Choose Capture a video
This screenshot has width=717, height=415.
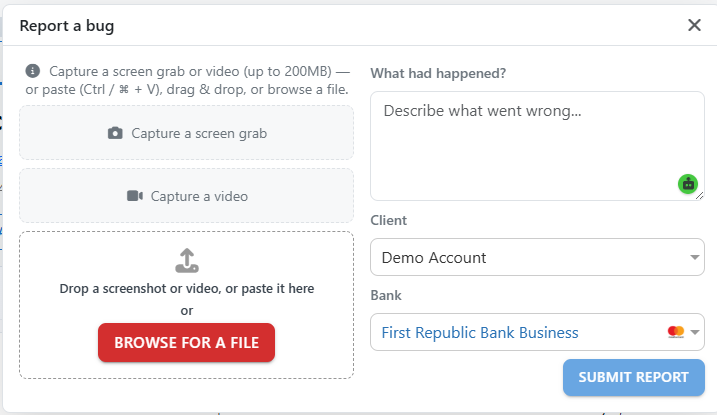click(x=187, y=196)
